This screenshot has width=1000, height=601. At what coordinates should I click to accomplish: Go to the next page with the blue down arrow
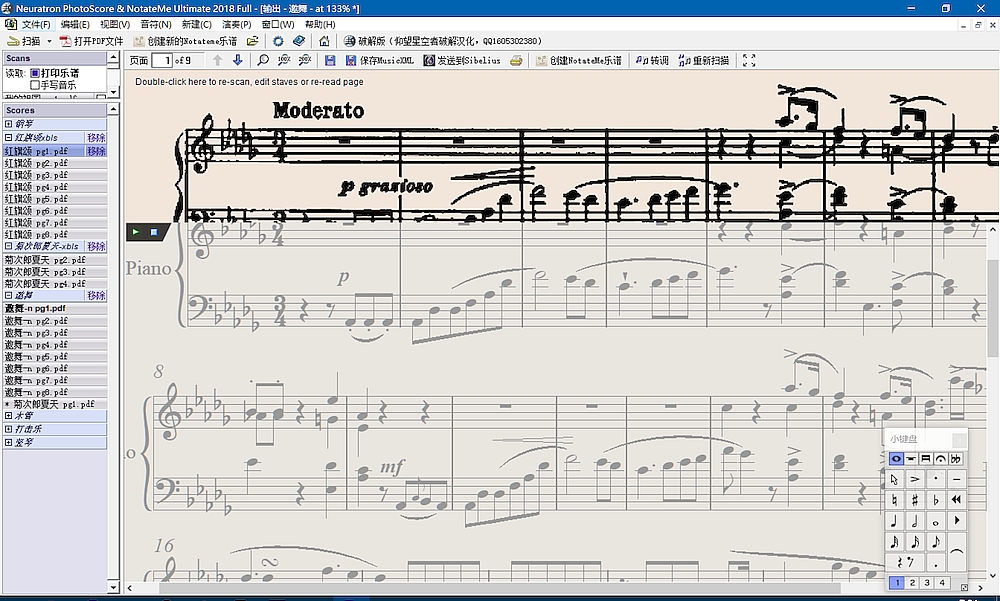(x=238, y=60)
